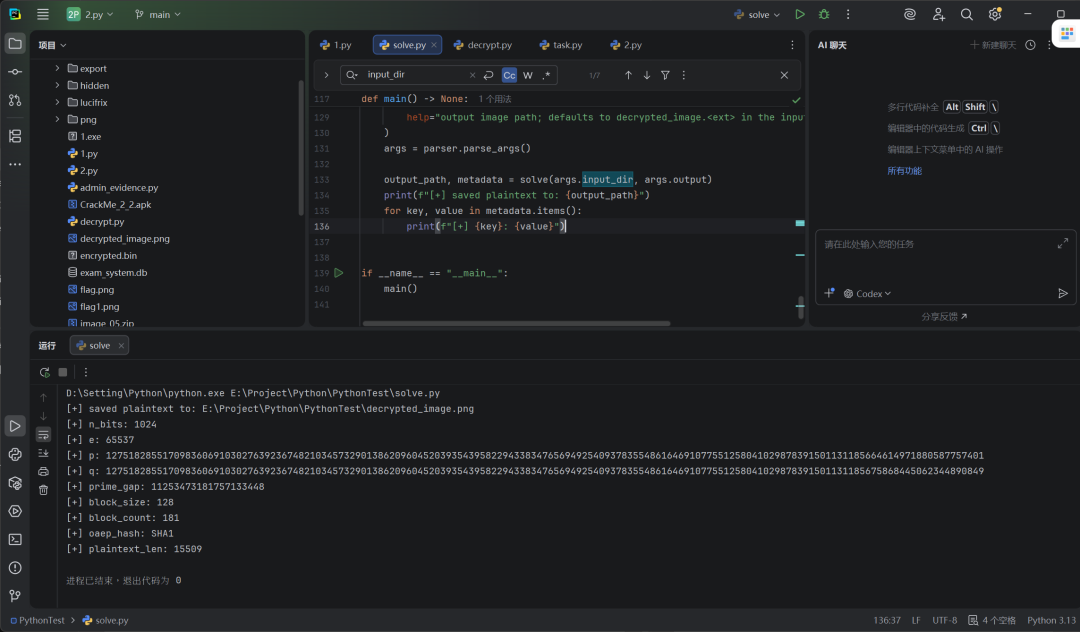Clear all console output trash icon
Viewport: 1080px width, 632px height.
pos(43,490)
